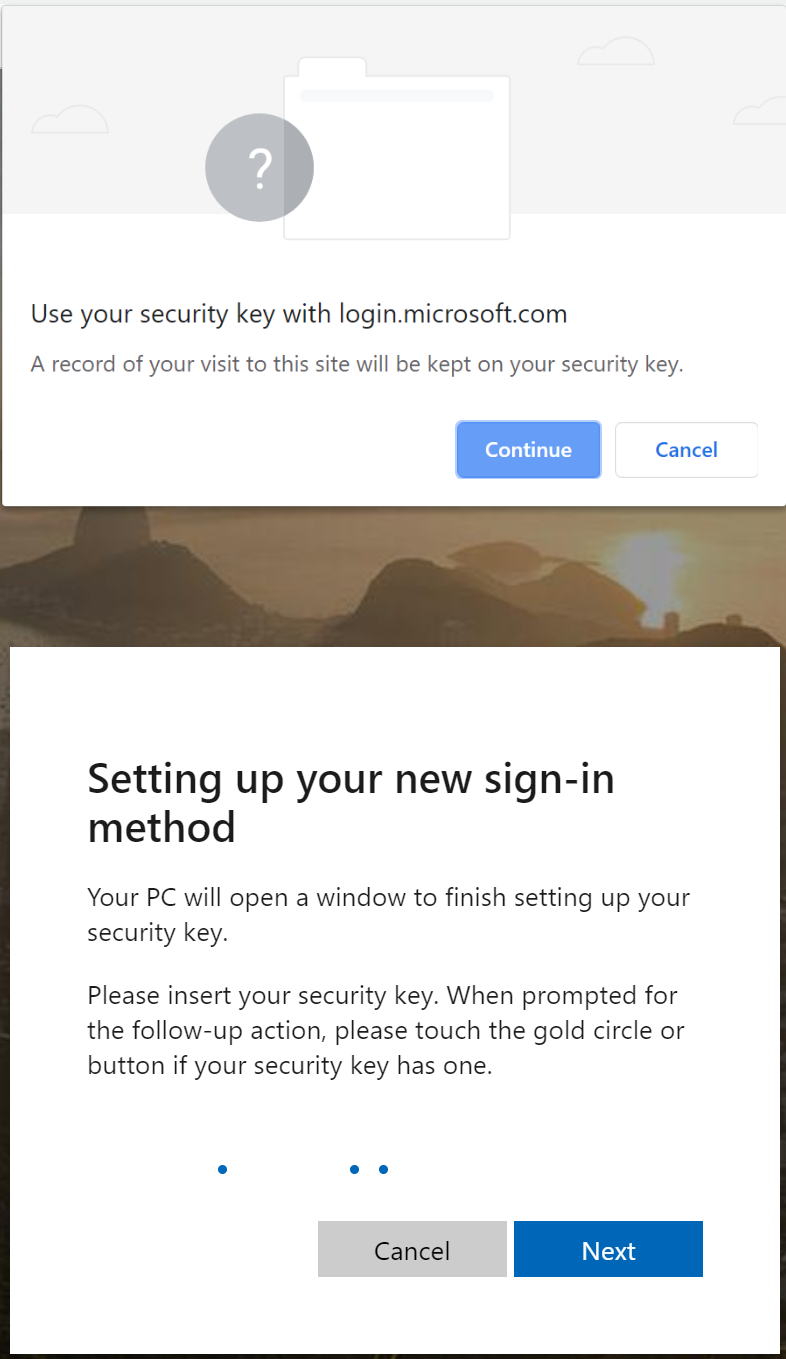Click the mountain silhouette in the background photo

tap(110, 540)
